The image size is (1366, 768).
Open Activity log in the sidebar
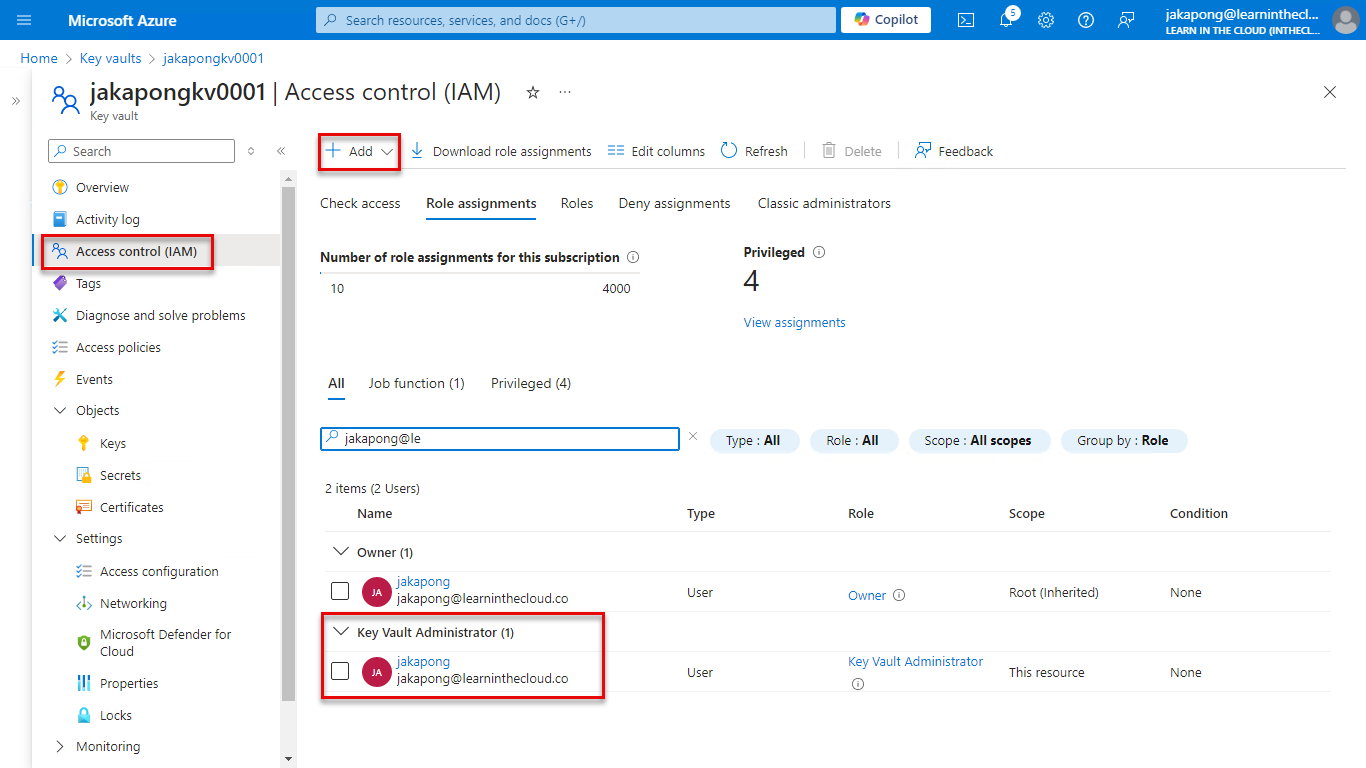(107, 219)
